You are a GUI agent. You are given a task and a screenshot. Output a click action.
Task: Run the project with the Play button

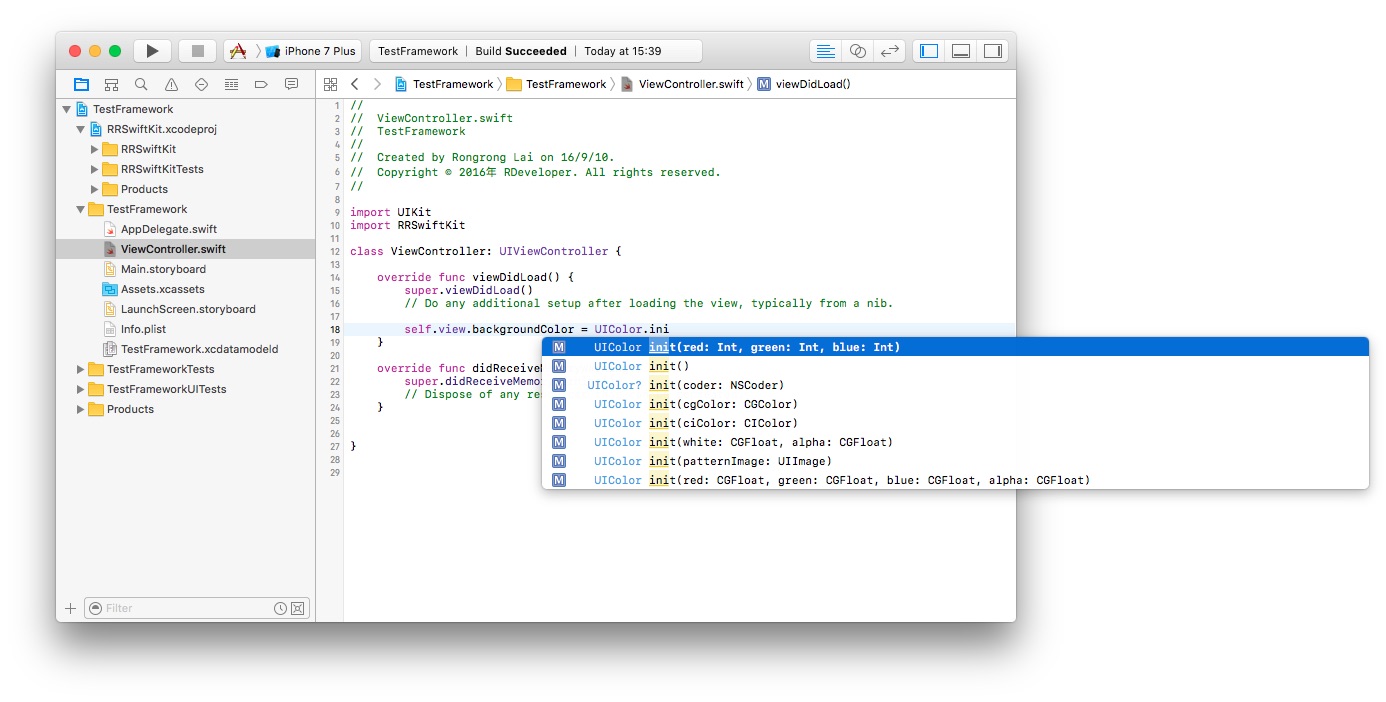152,51
